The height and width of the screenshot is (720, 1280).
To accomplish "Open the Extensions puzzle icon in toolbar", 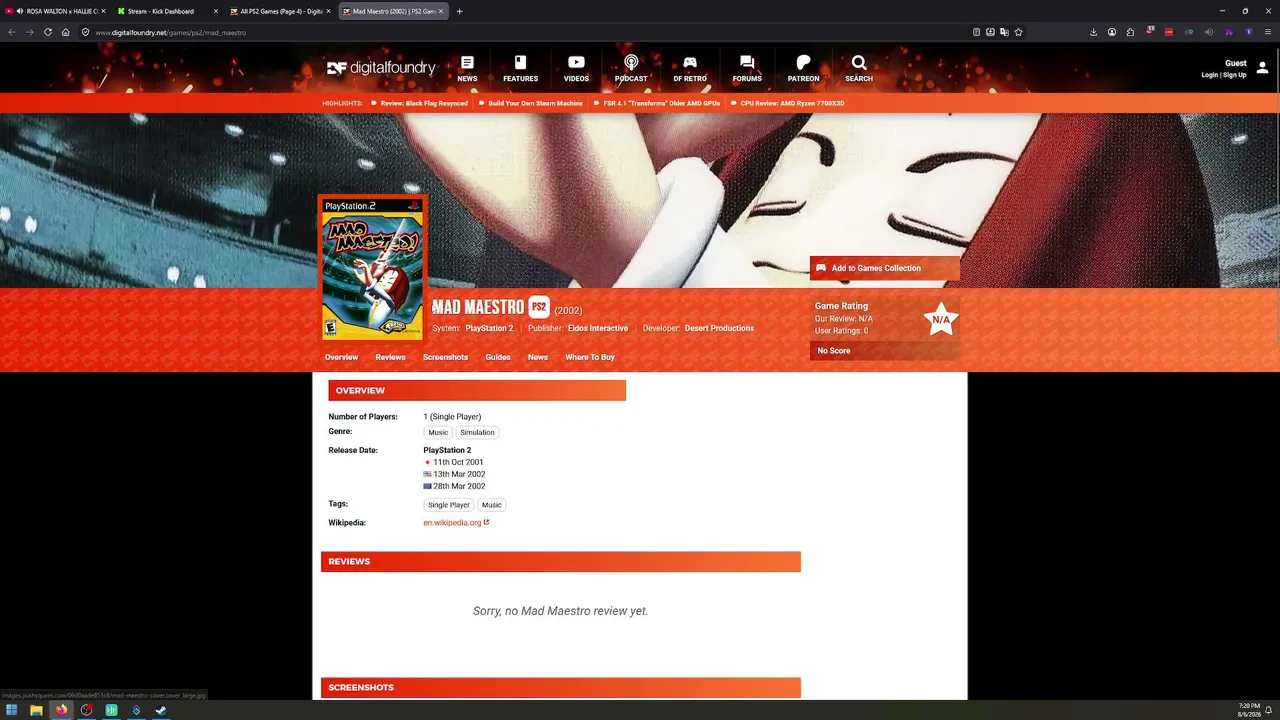I will [x=1130, y=32].
